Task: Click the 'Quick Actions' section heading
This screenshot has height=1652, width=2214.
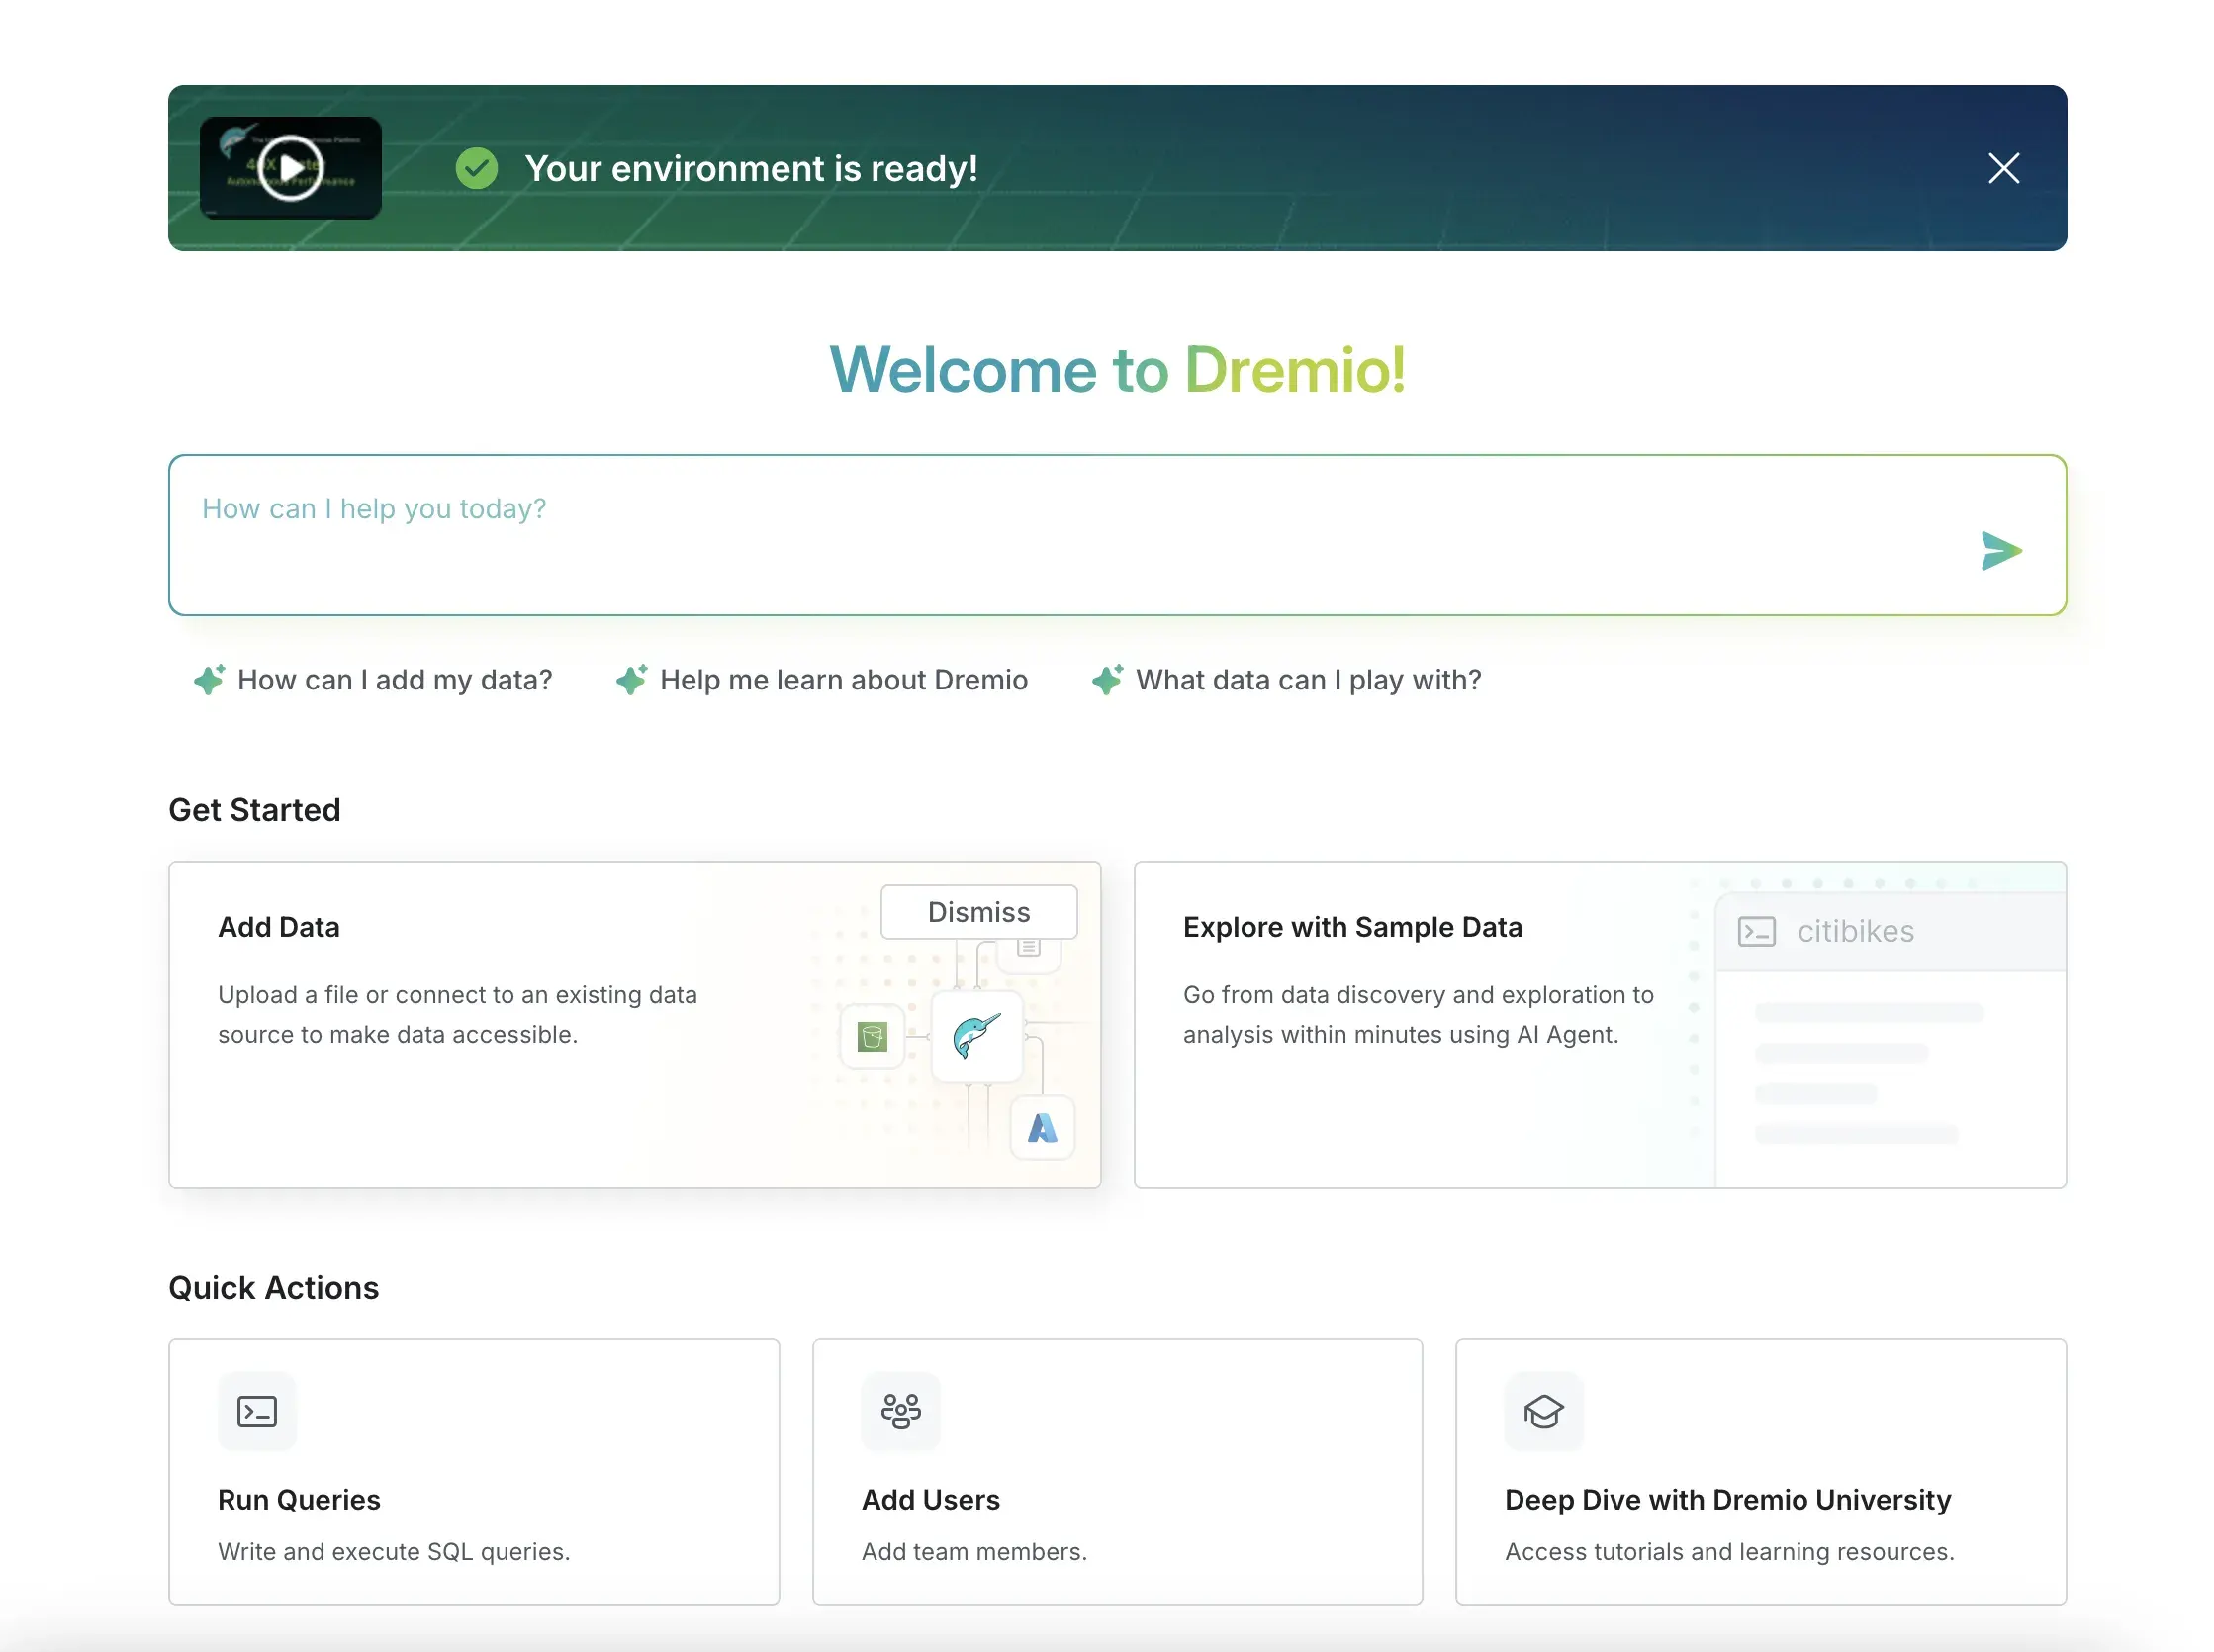Action: coord(274,1287)
